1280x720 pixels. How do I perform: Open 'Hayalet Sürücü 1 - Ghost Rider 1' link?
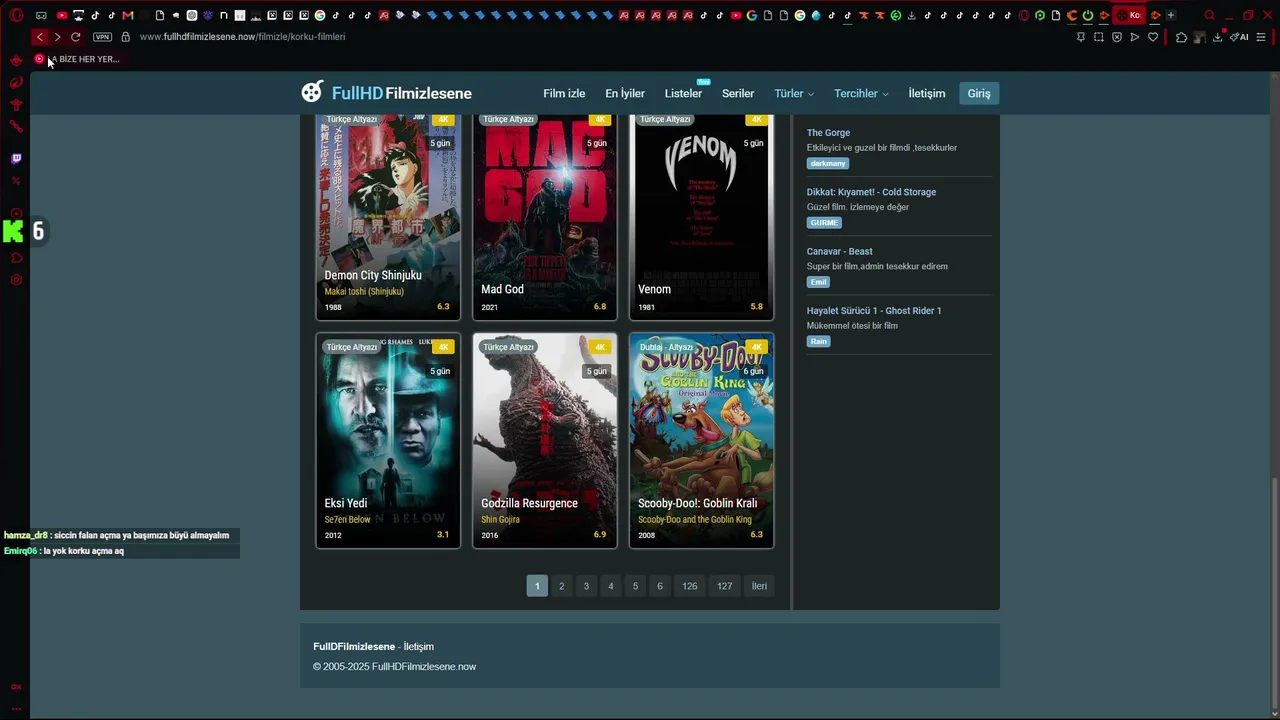874,311
